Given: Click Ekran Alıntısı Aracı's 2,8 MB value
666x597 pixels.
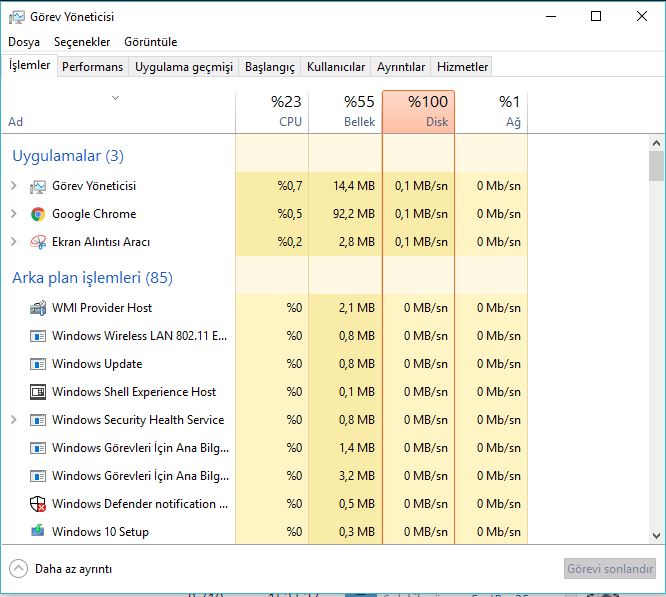Looking at the screenshot, I should coord(357,242).
